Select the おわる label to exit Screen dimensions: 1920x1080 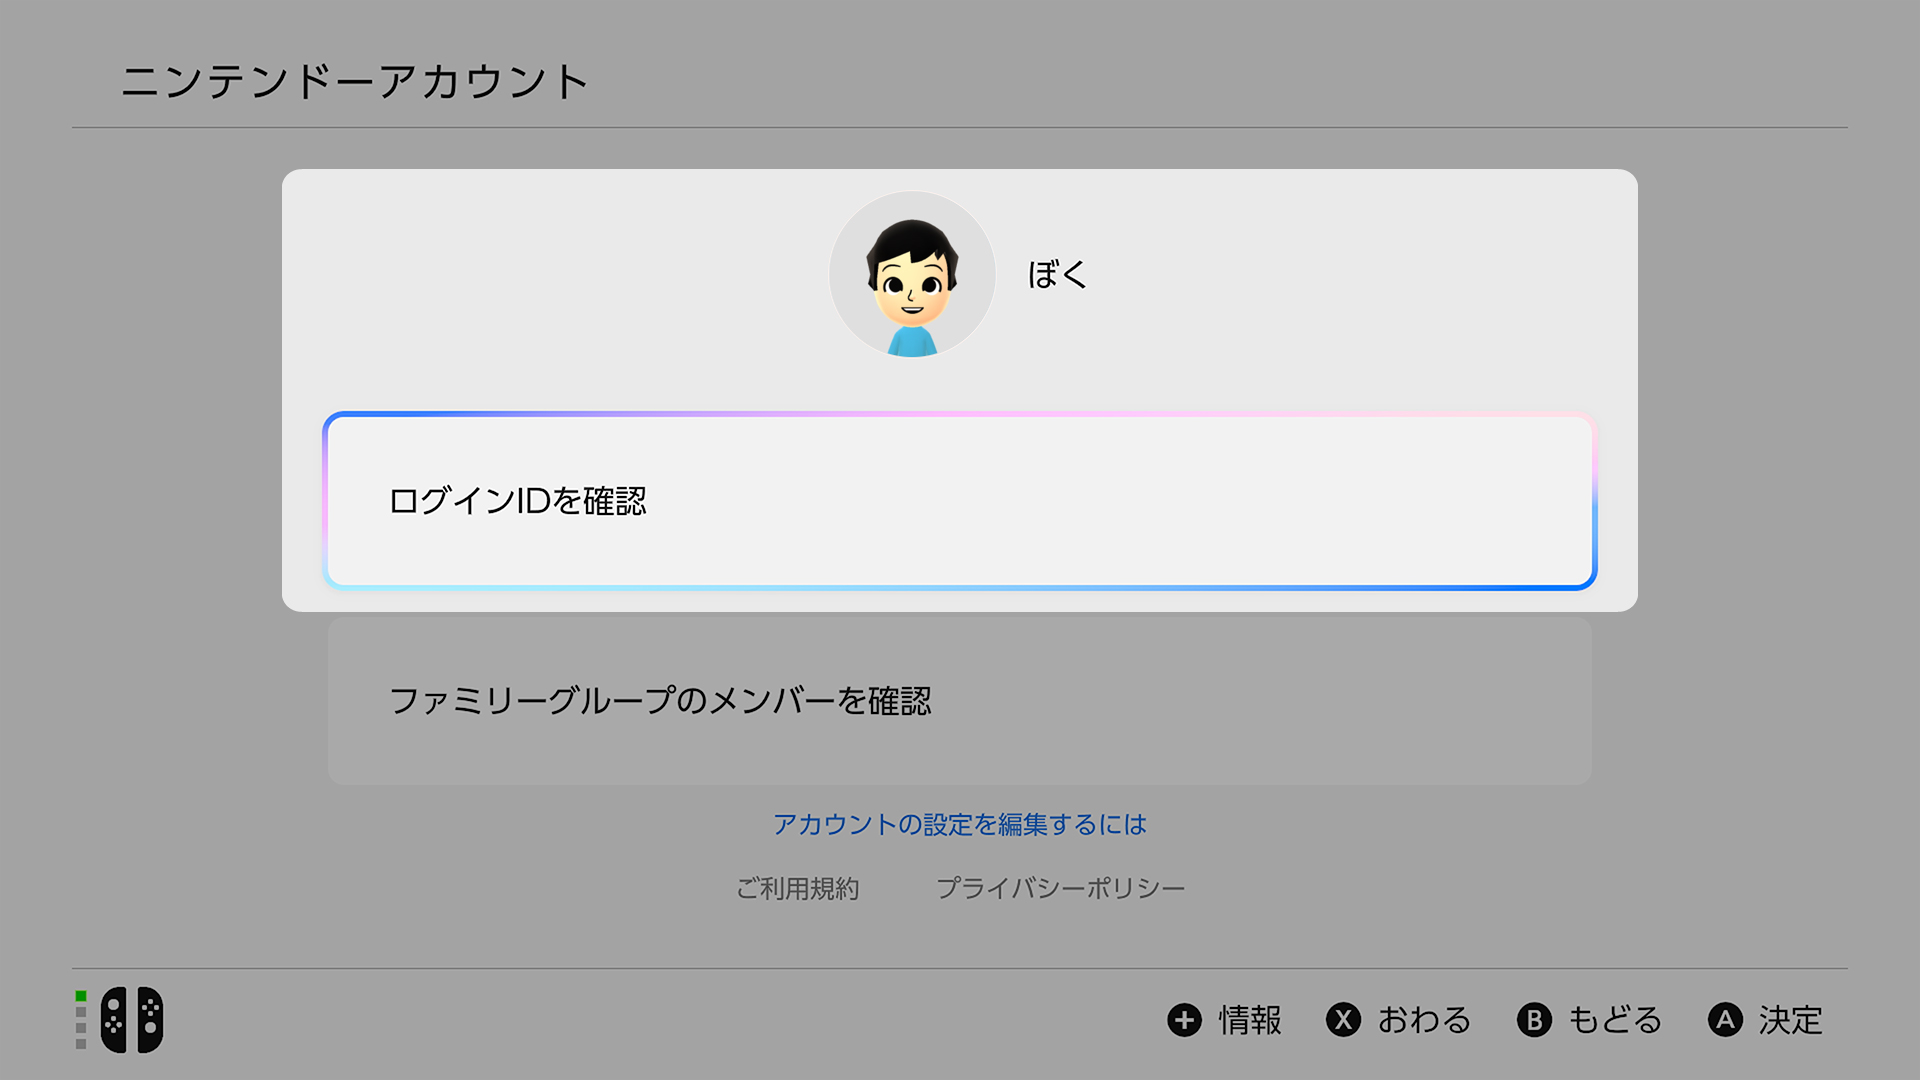(x=1424, y=1020)
